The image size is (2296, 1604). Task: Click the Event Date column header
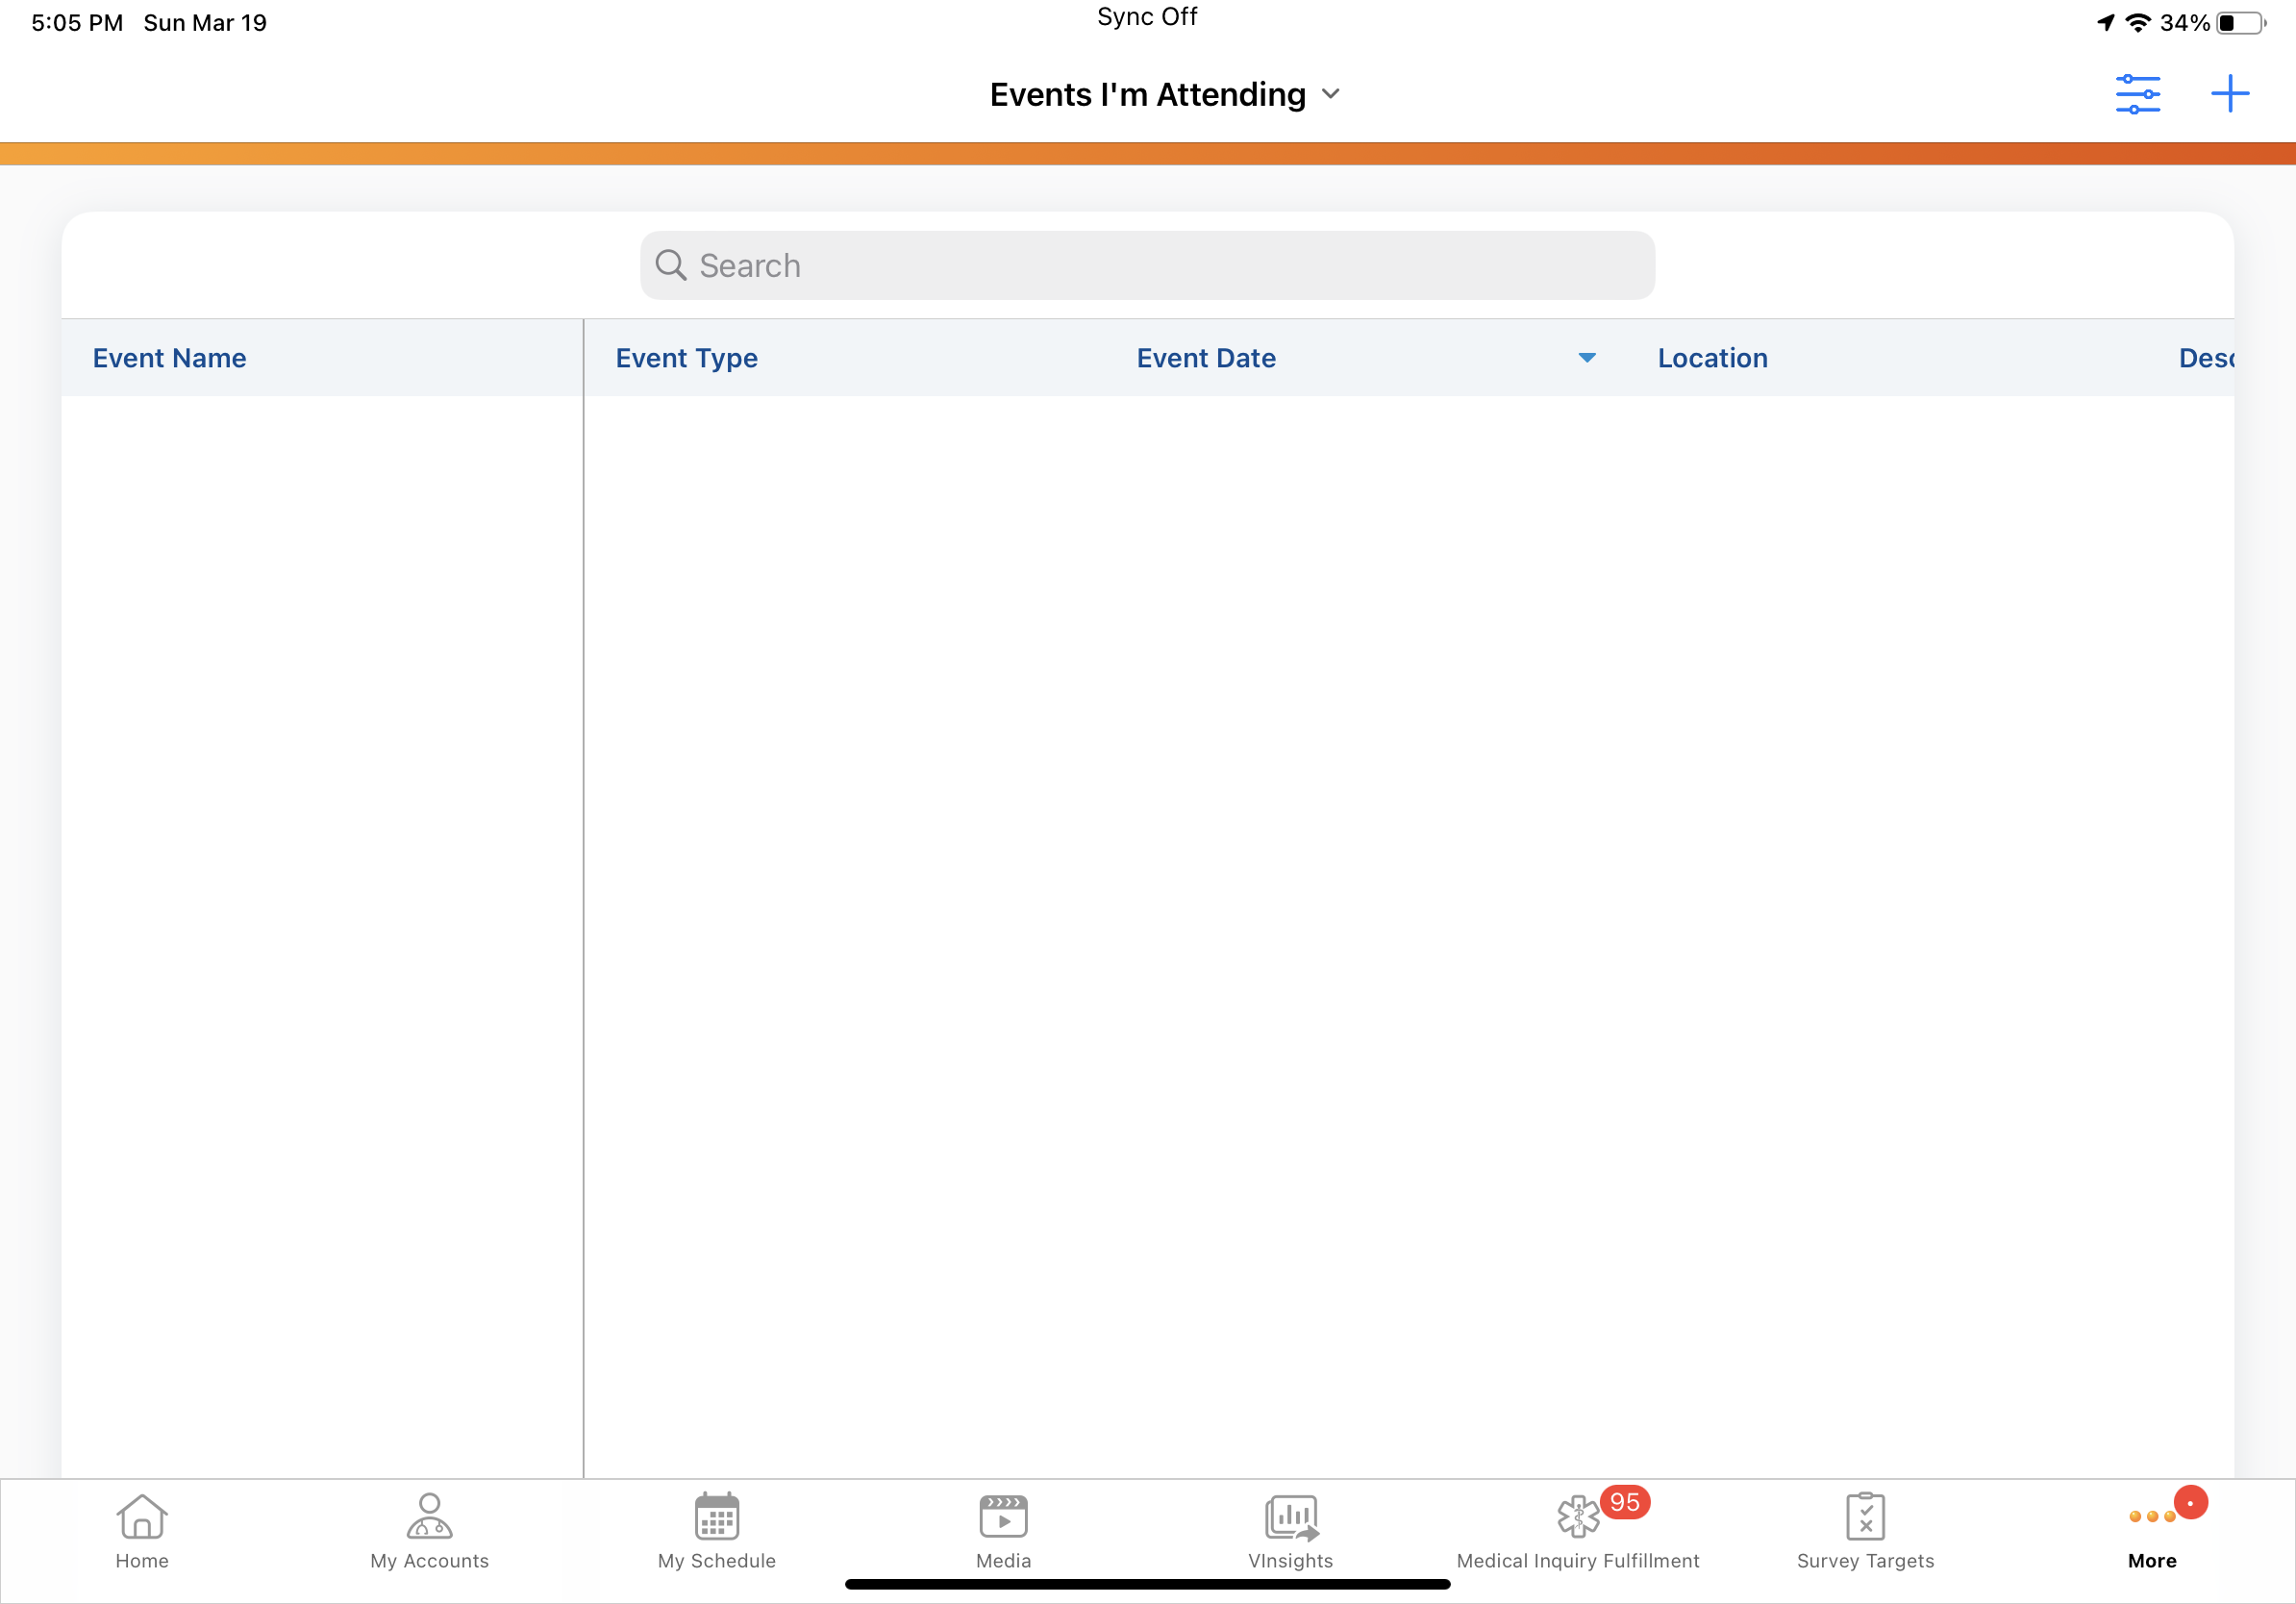1206,358
